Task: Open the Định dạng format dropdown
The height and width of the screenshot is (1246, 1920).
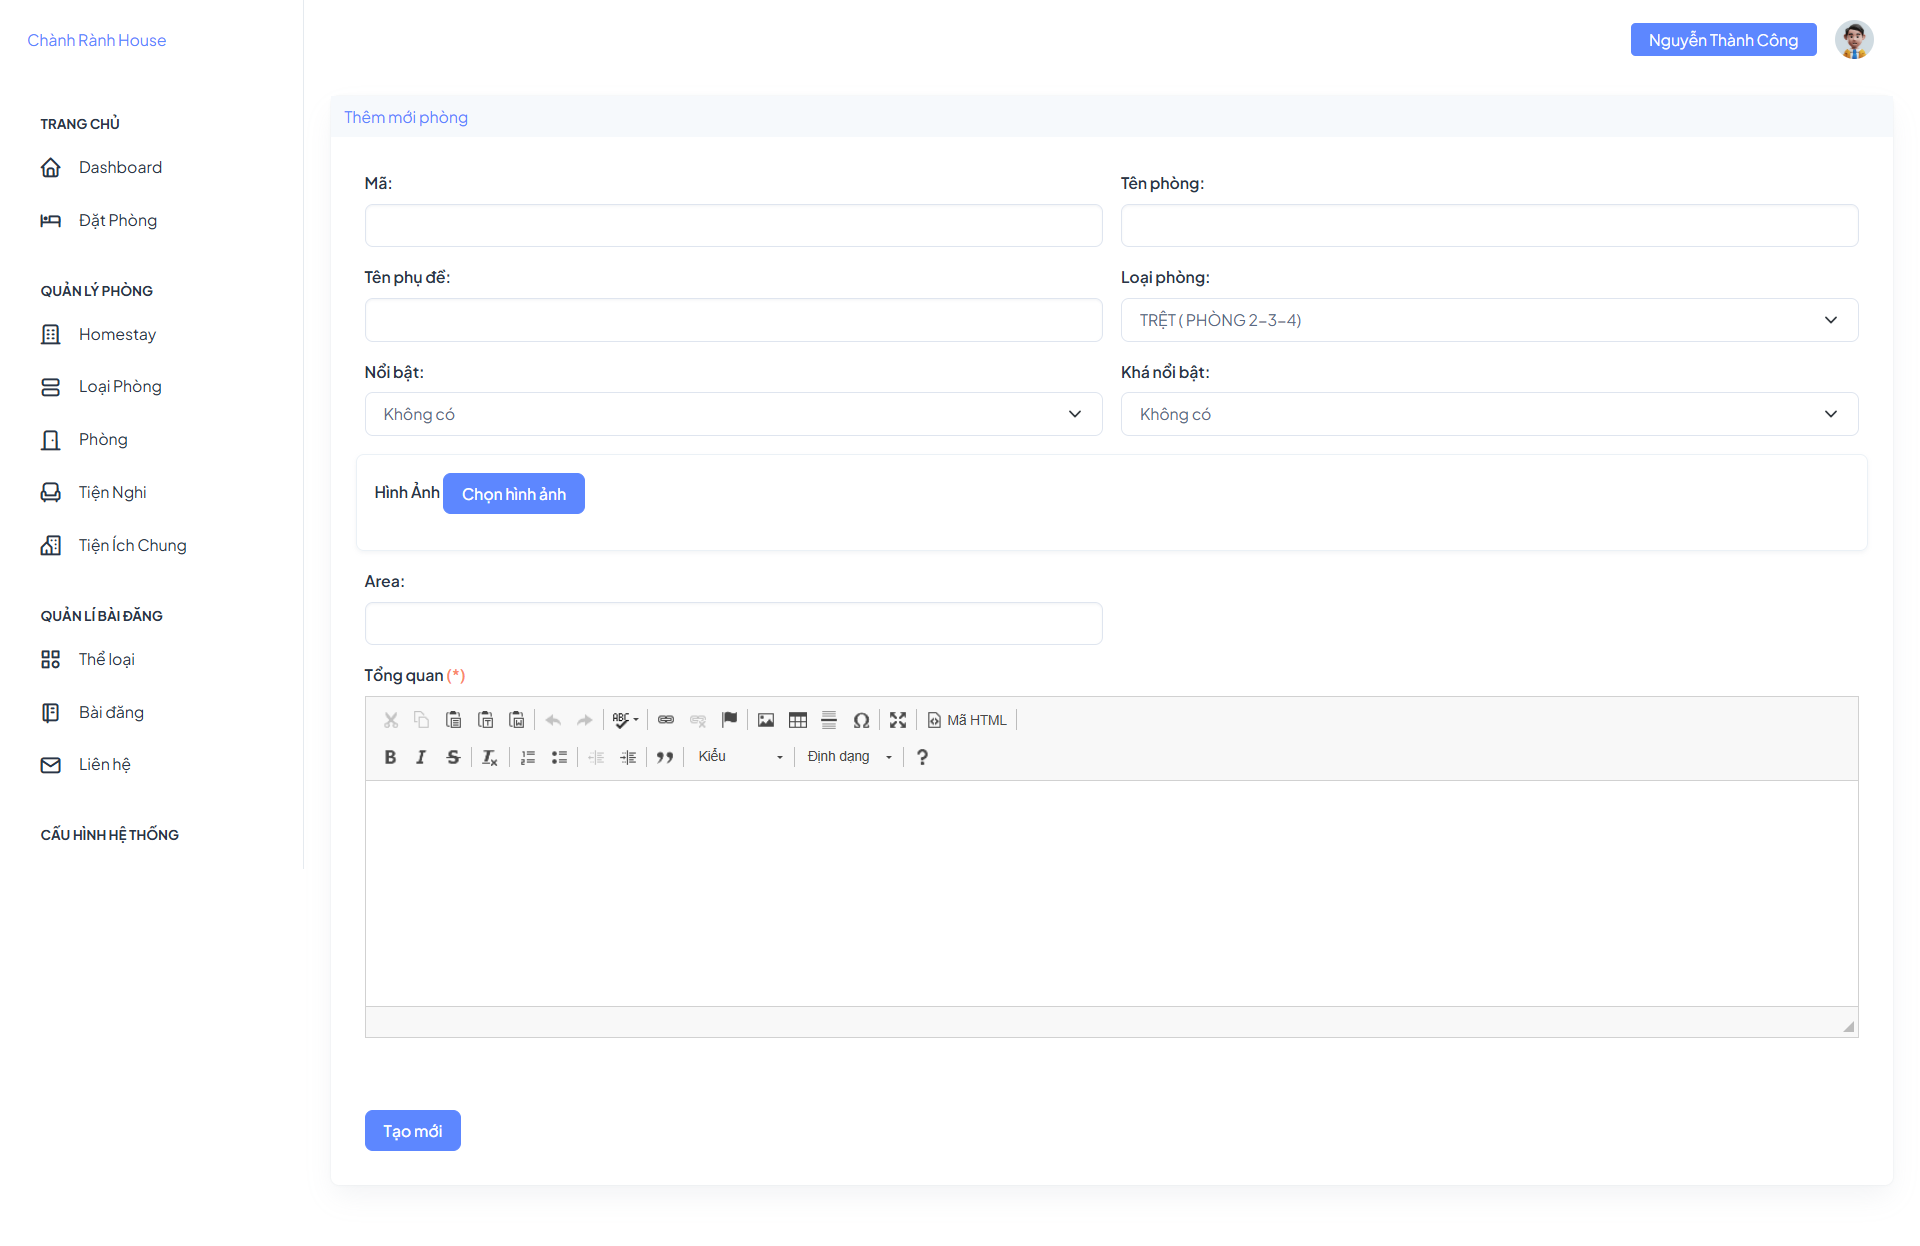Action: 849,757
